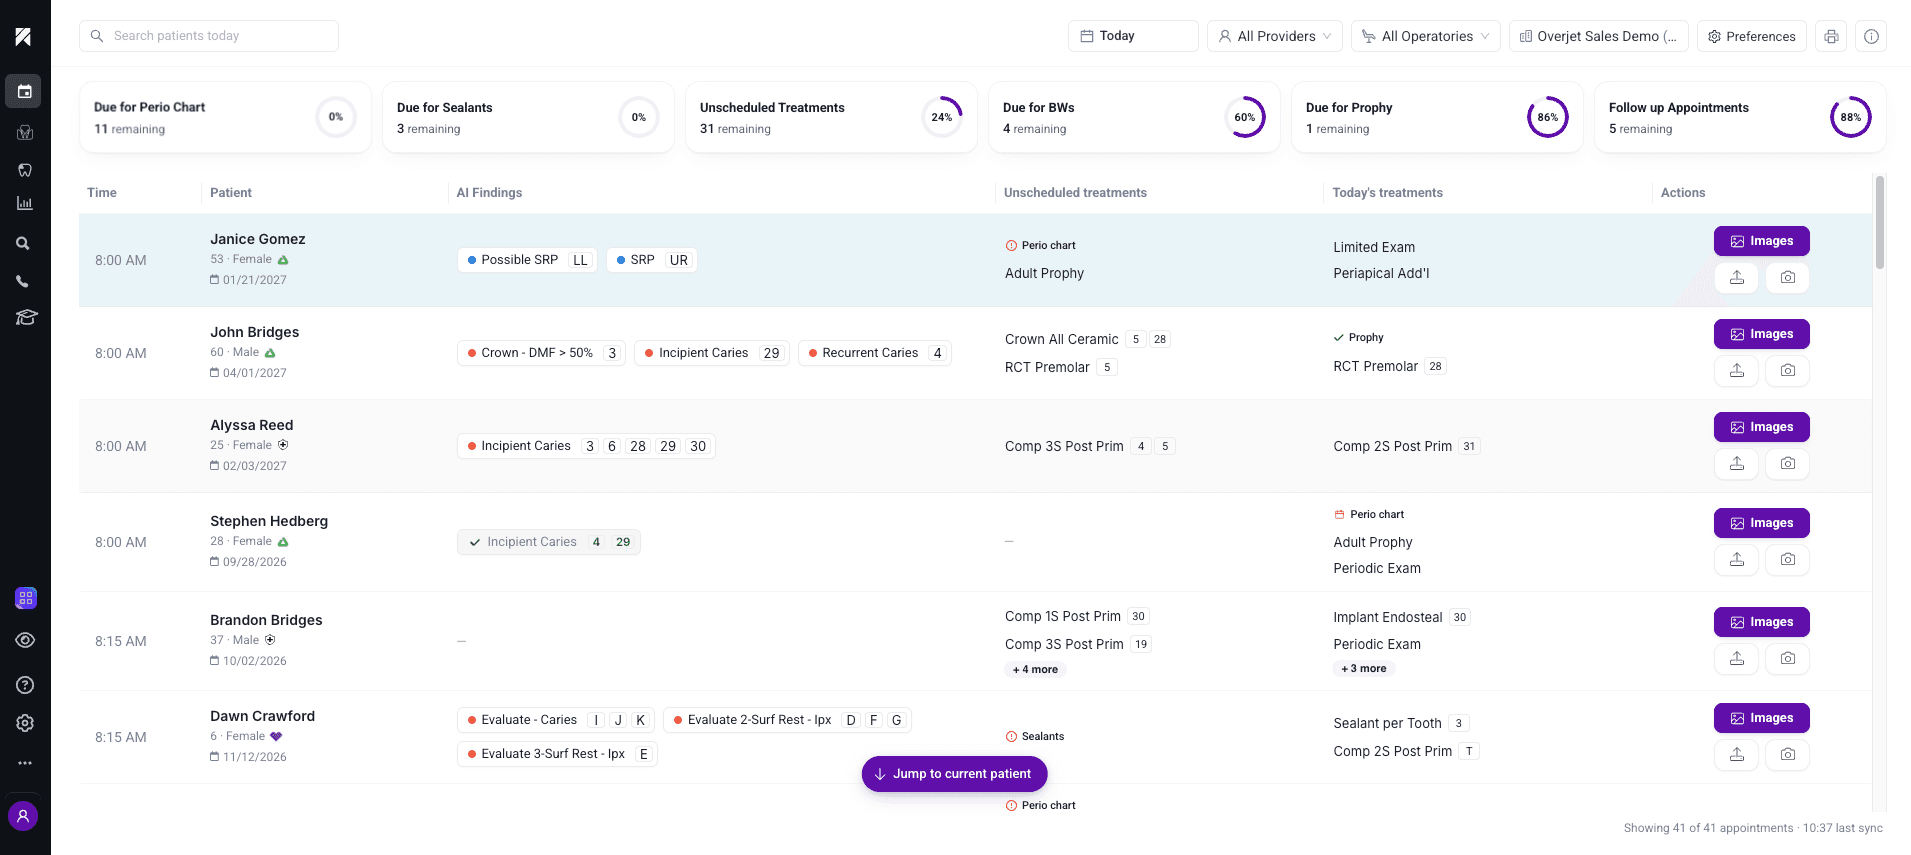The image size is (1911, 855).
Task: Click camera icon in Dawn Crawford row
Action: 1788,754
